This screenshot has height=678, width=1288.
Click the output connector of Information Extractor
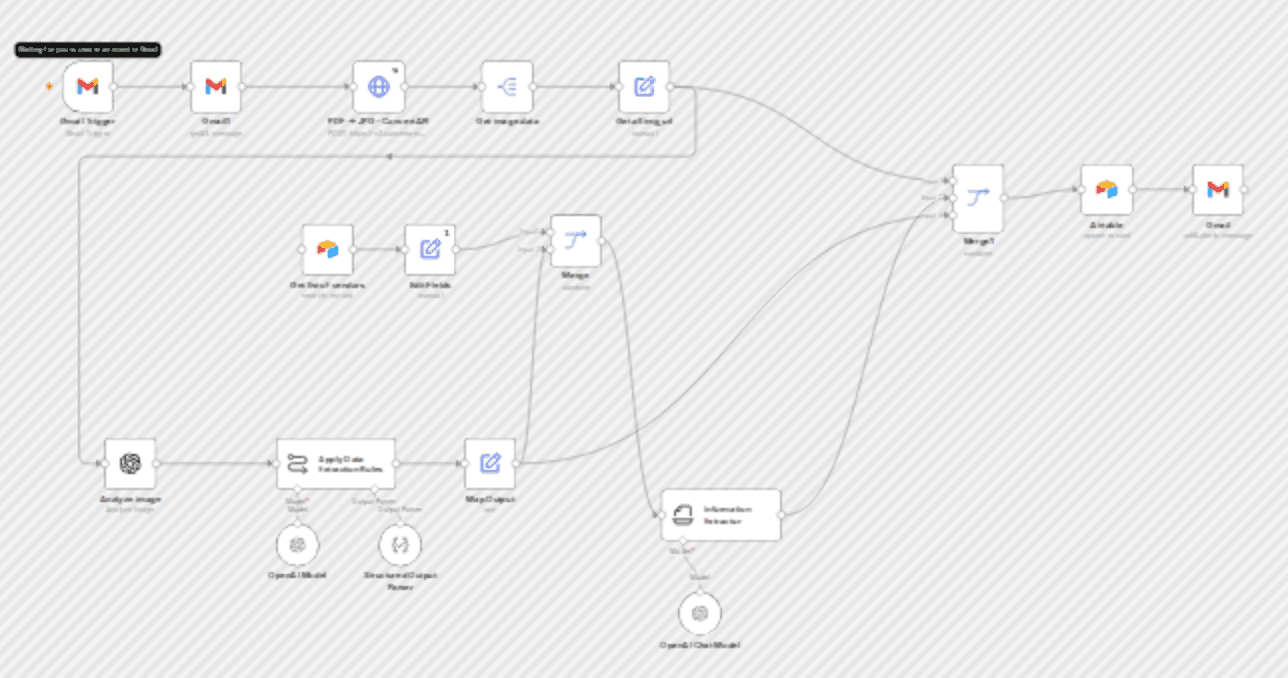point(780,515)
